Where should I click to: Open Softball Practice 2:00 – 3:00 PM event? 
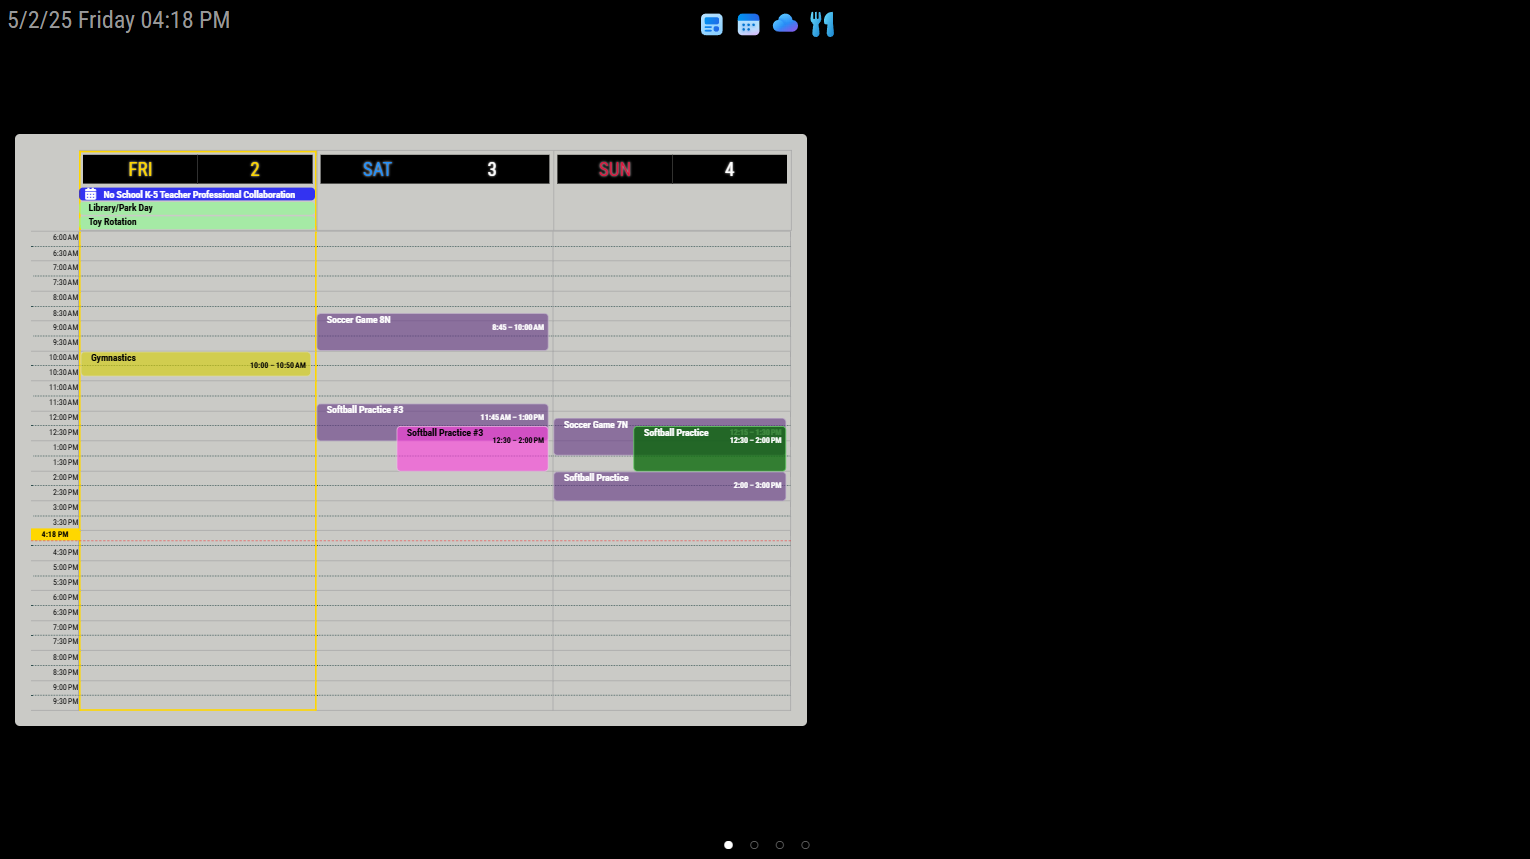pos(670,486)
